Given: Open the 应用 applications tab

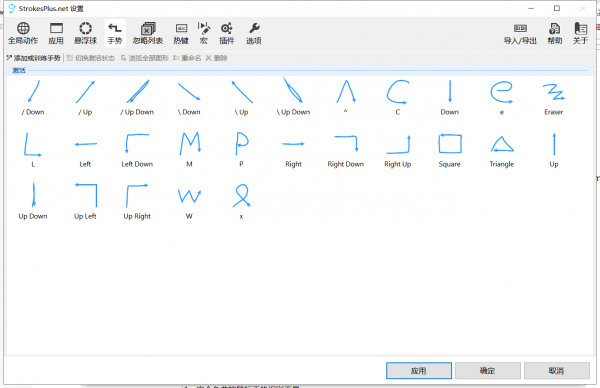Looking at the screenshot, I should coord(56,33).
